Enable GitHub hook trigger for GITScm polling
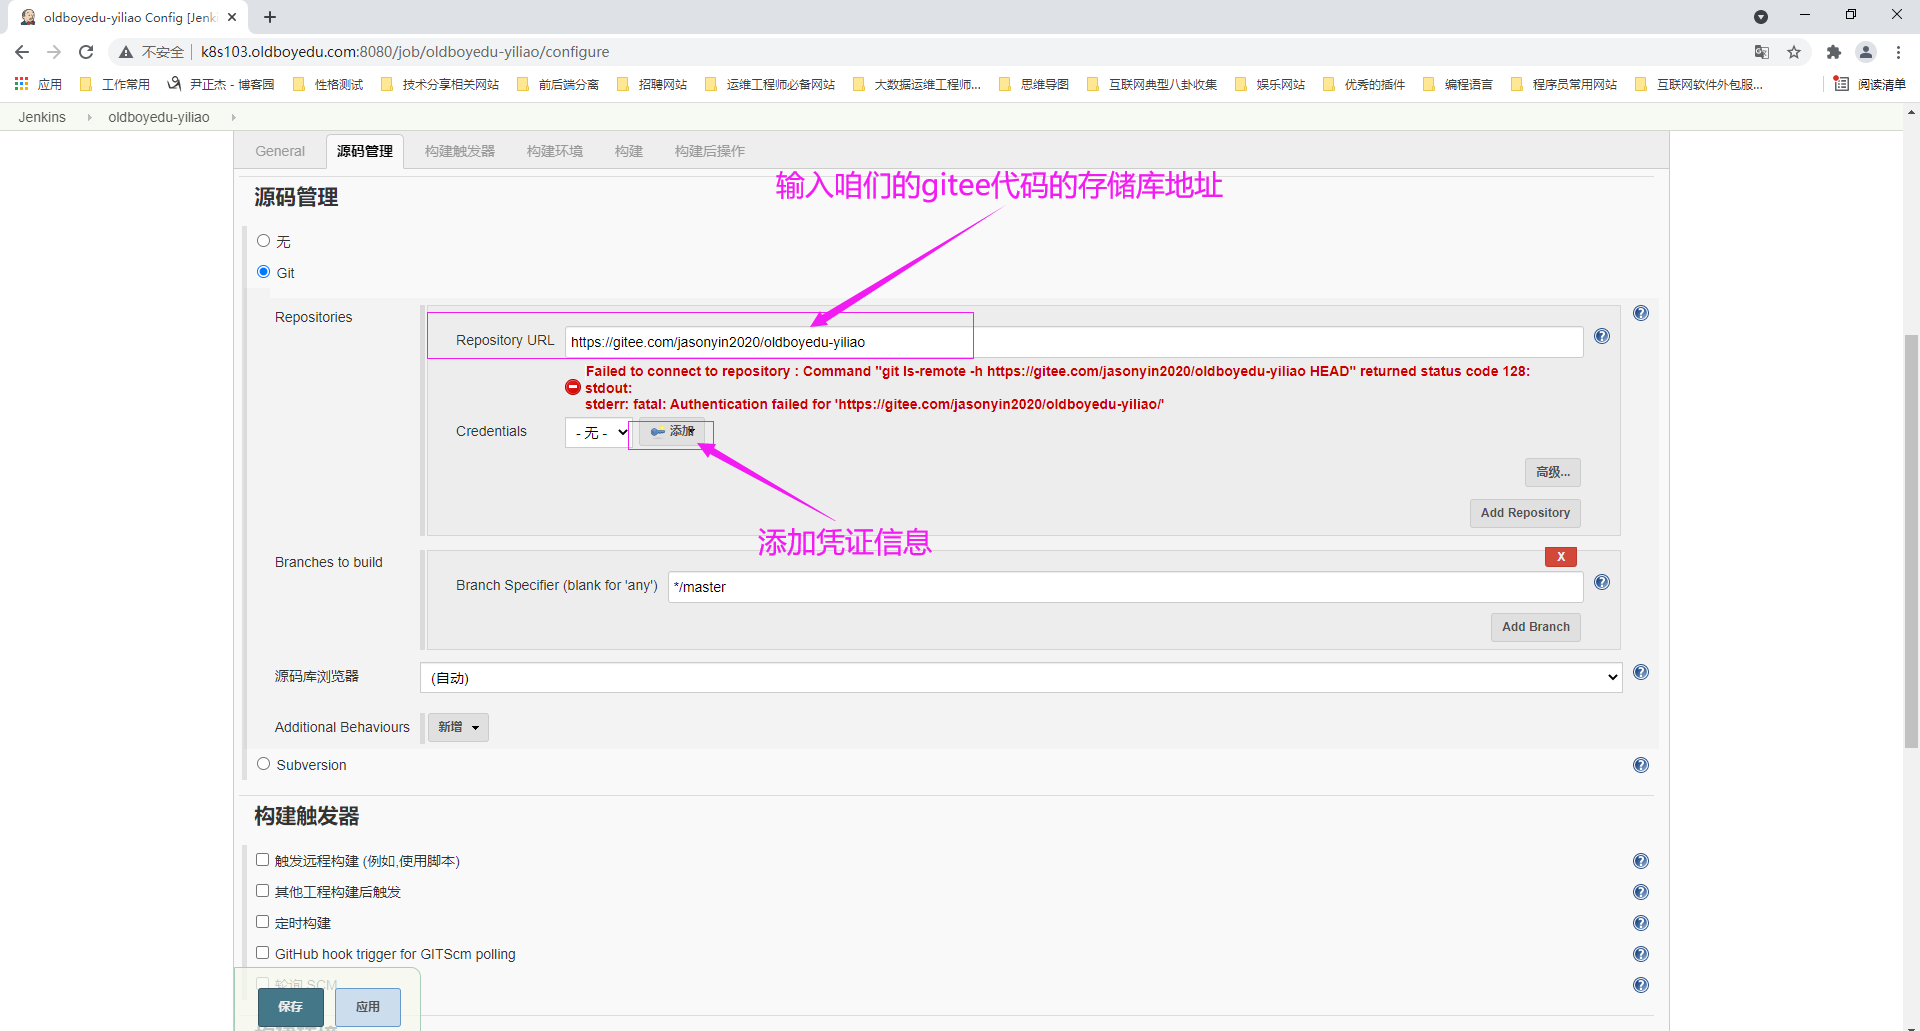The width and height of the screenshot is (1920, 1031). click(263, 953)
